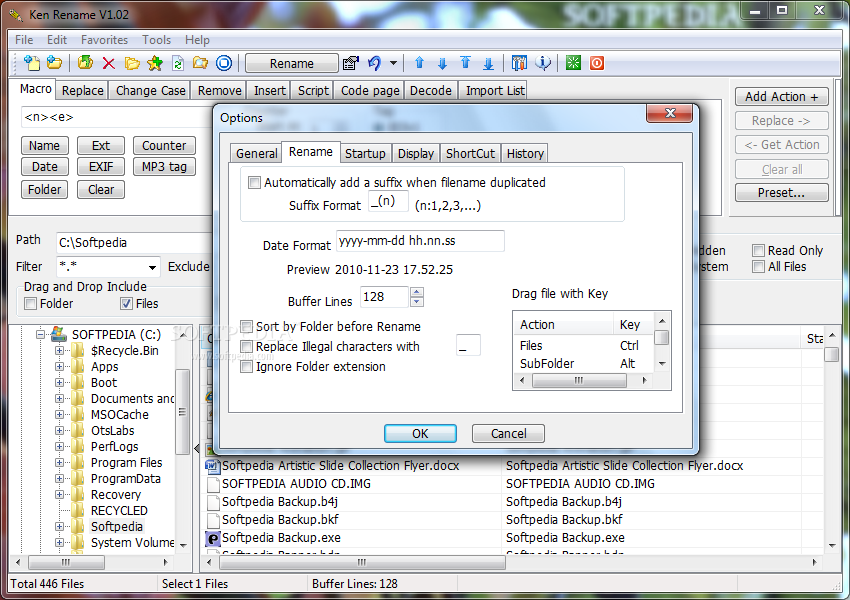Expand the Program Files folder node
The image size is (850, 600).
[59, 463]
